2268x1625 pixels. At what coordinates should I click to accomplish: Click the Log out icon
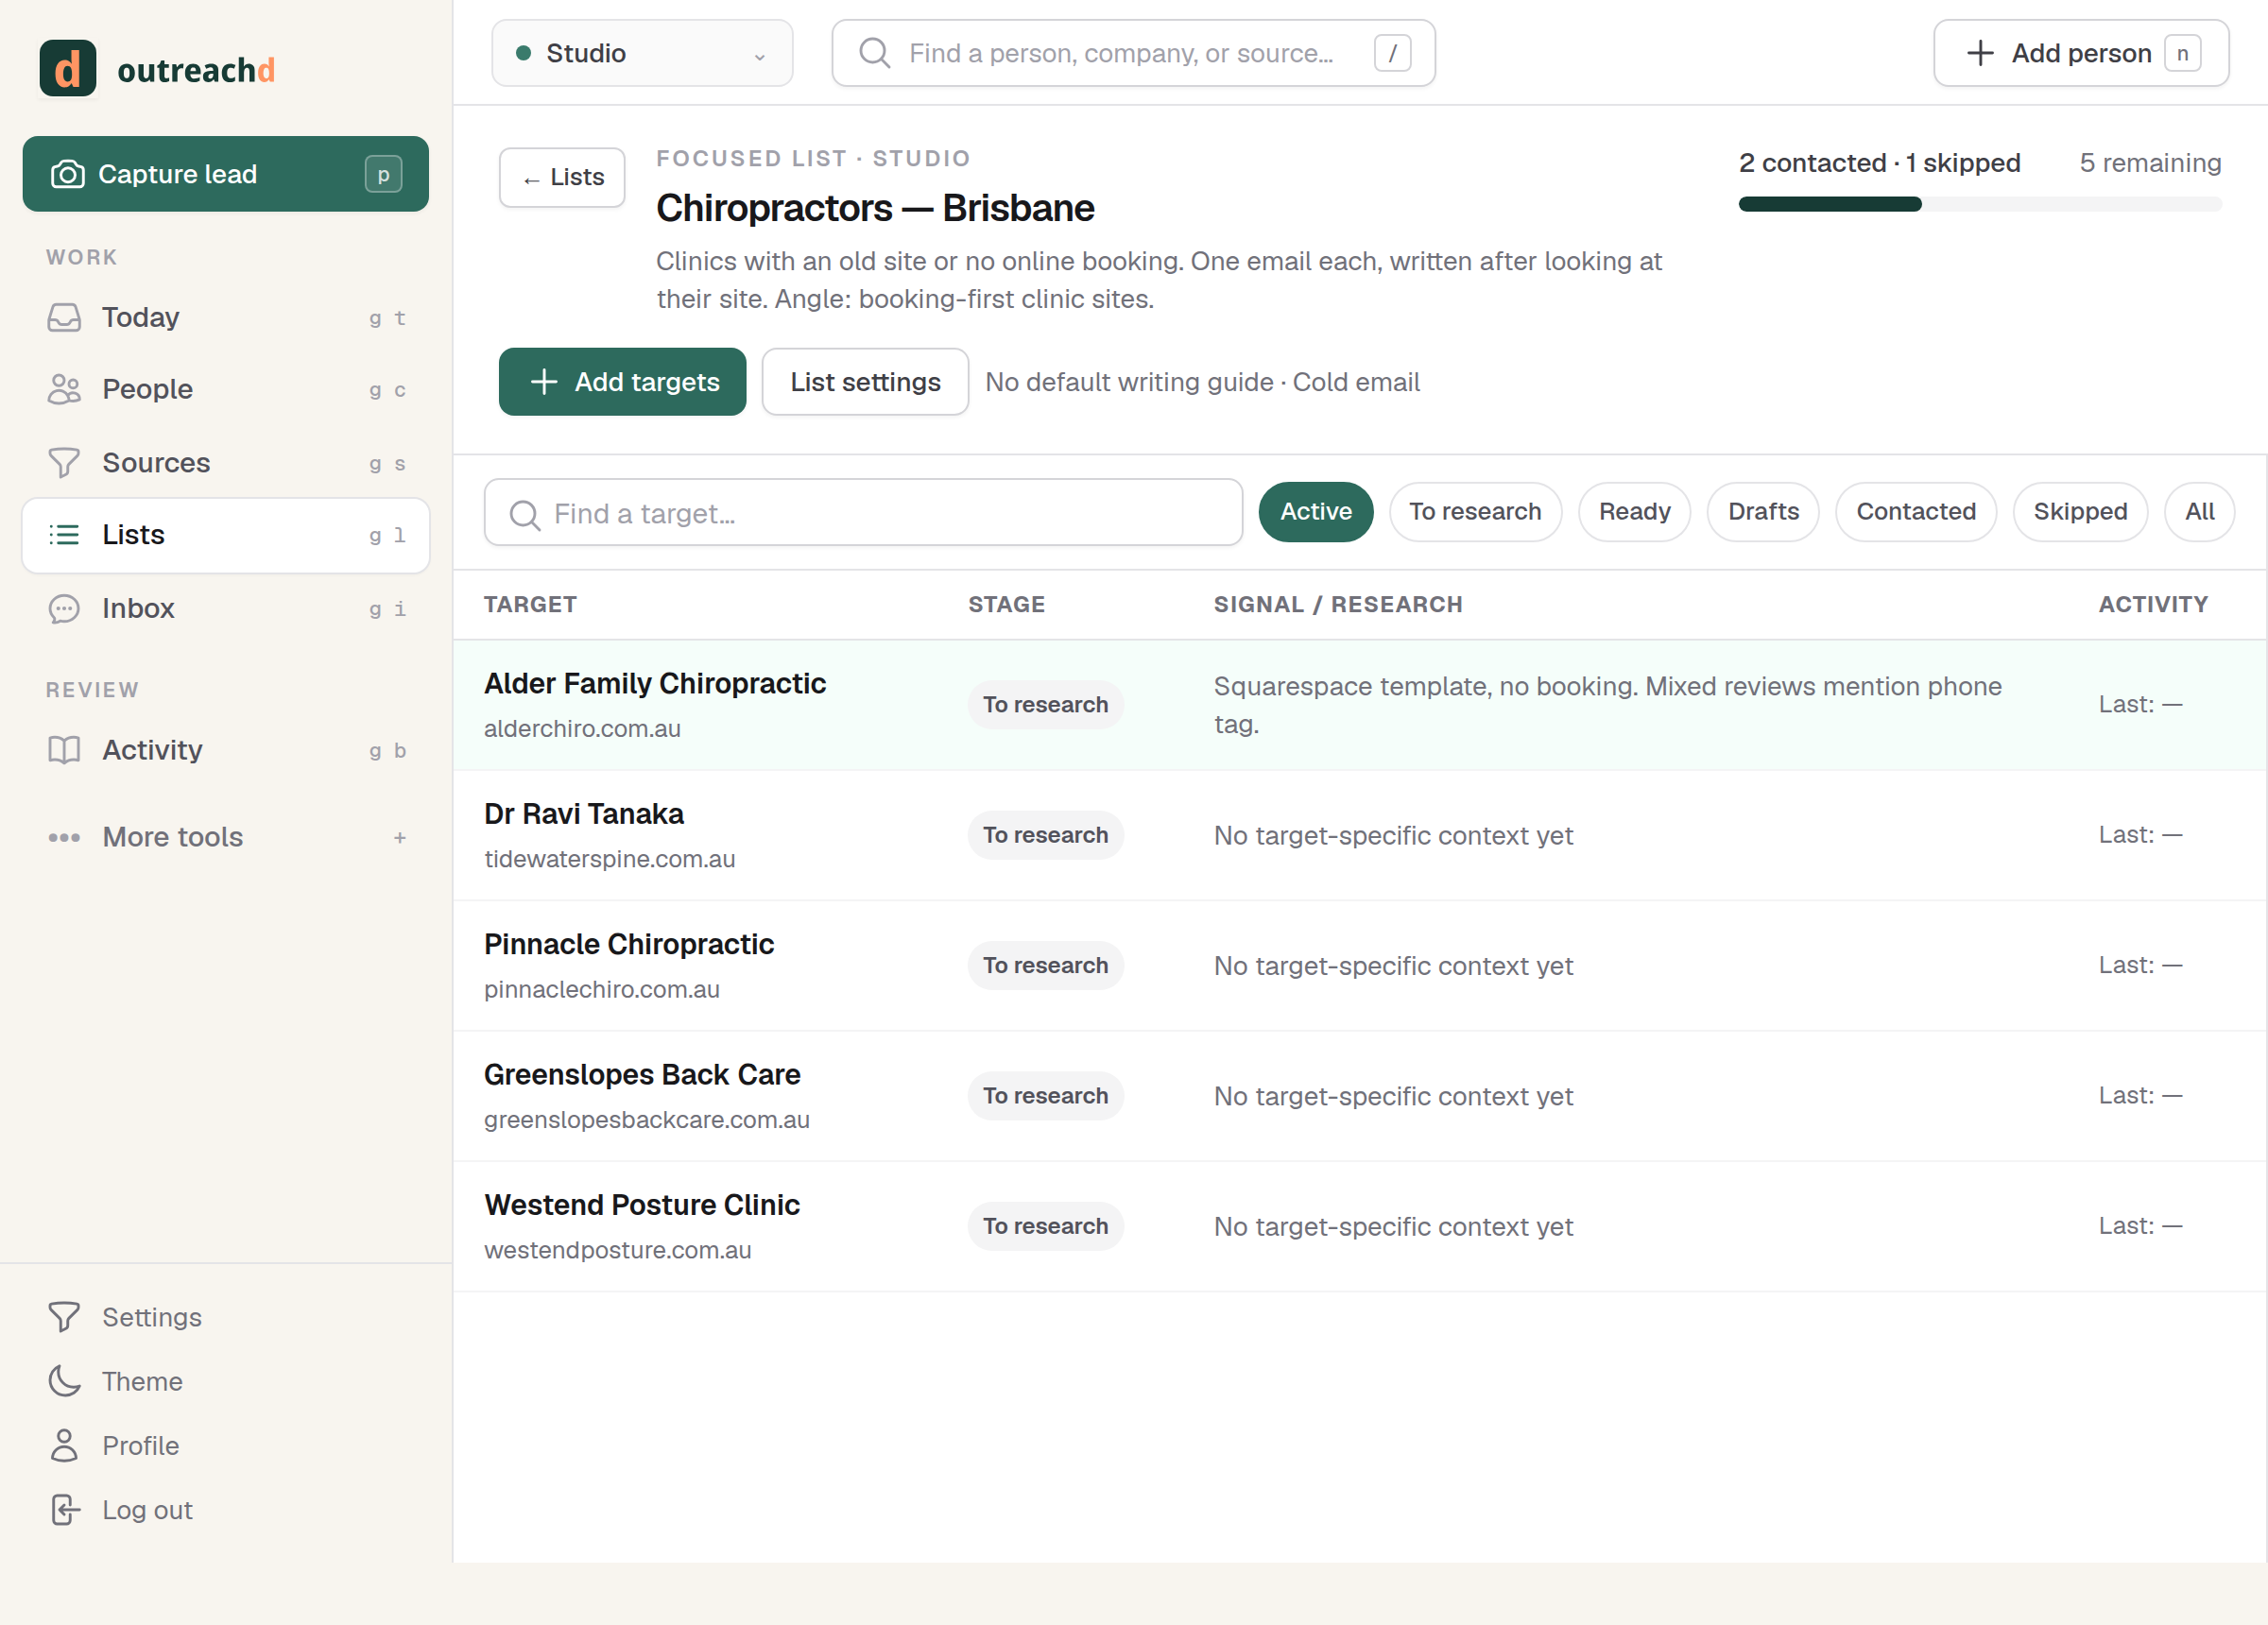pyautogui.click(x=64, y=1510)
